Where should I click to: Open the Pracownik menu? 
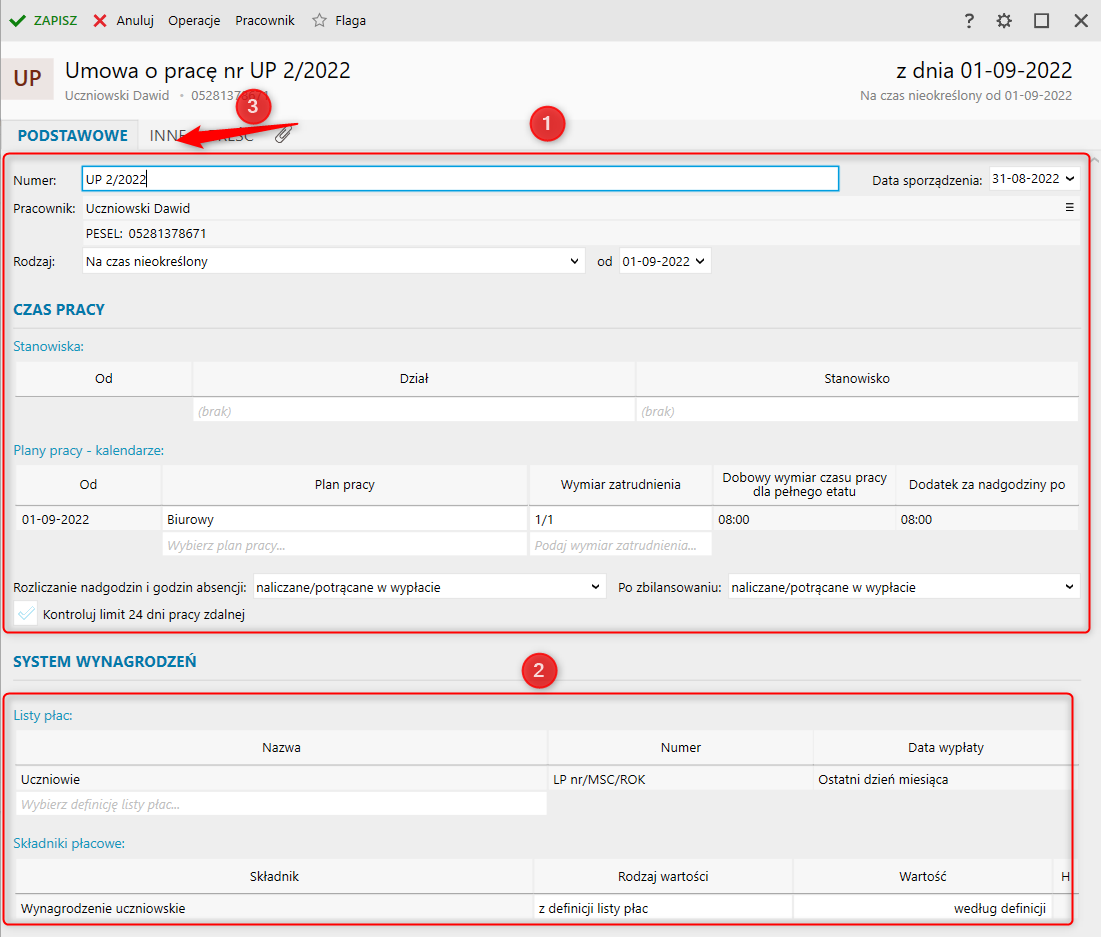click(x=265, y=20)
